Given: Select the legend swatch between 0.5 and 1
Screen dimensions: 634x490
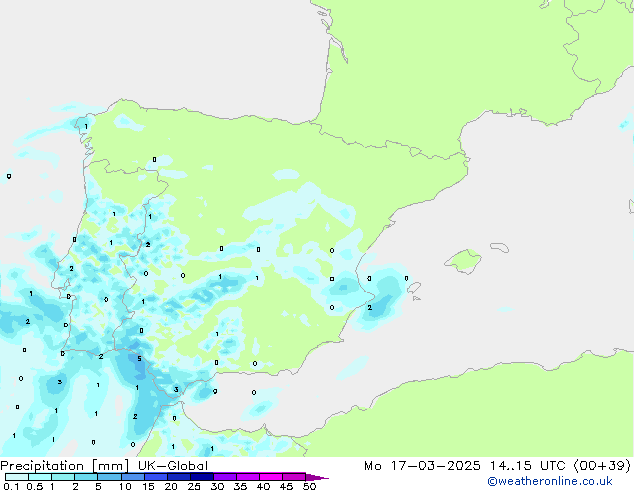Looking at the screenshot, I should click(x=40, y=477).
